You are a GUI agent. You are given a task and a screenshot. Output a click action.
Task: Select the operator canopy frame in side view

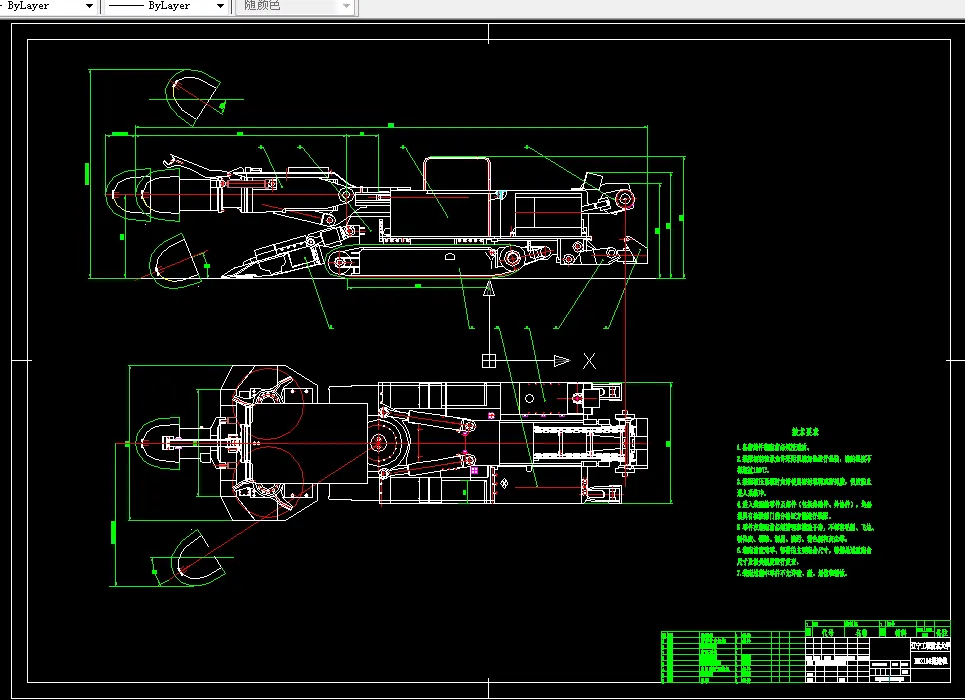[x=457, y=175]
